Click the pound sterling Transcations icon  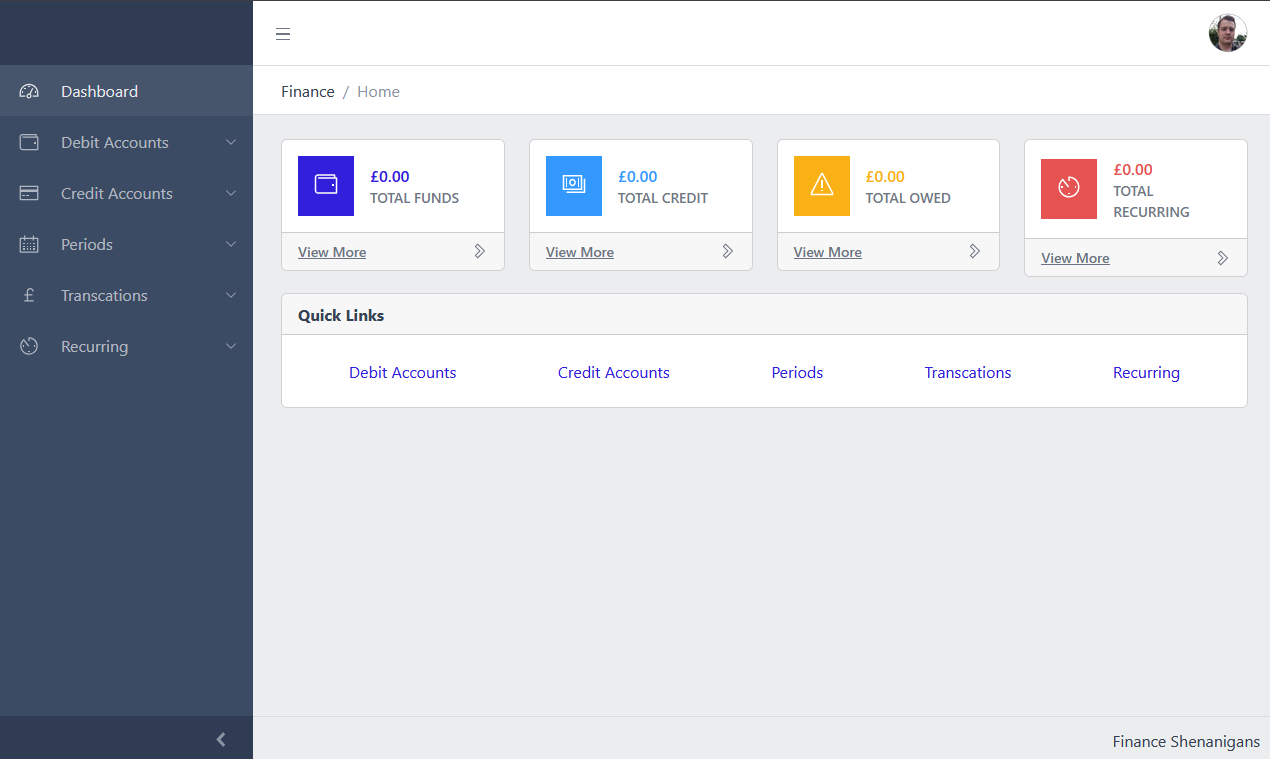[x=28, y=295]
